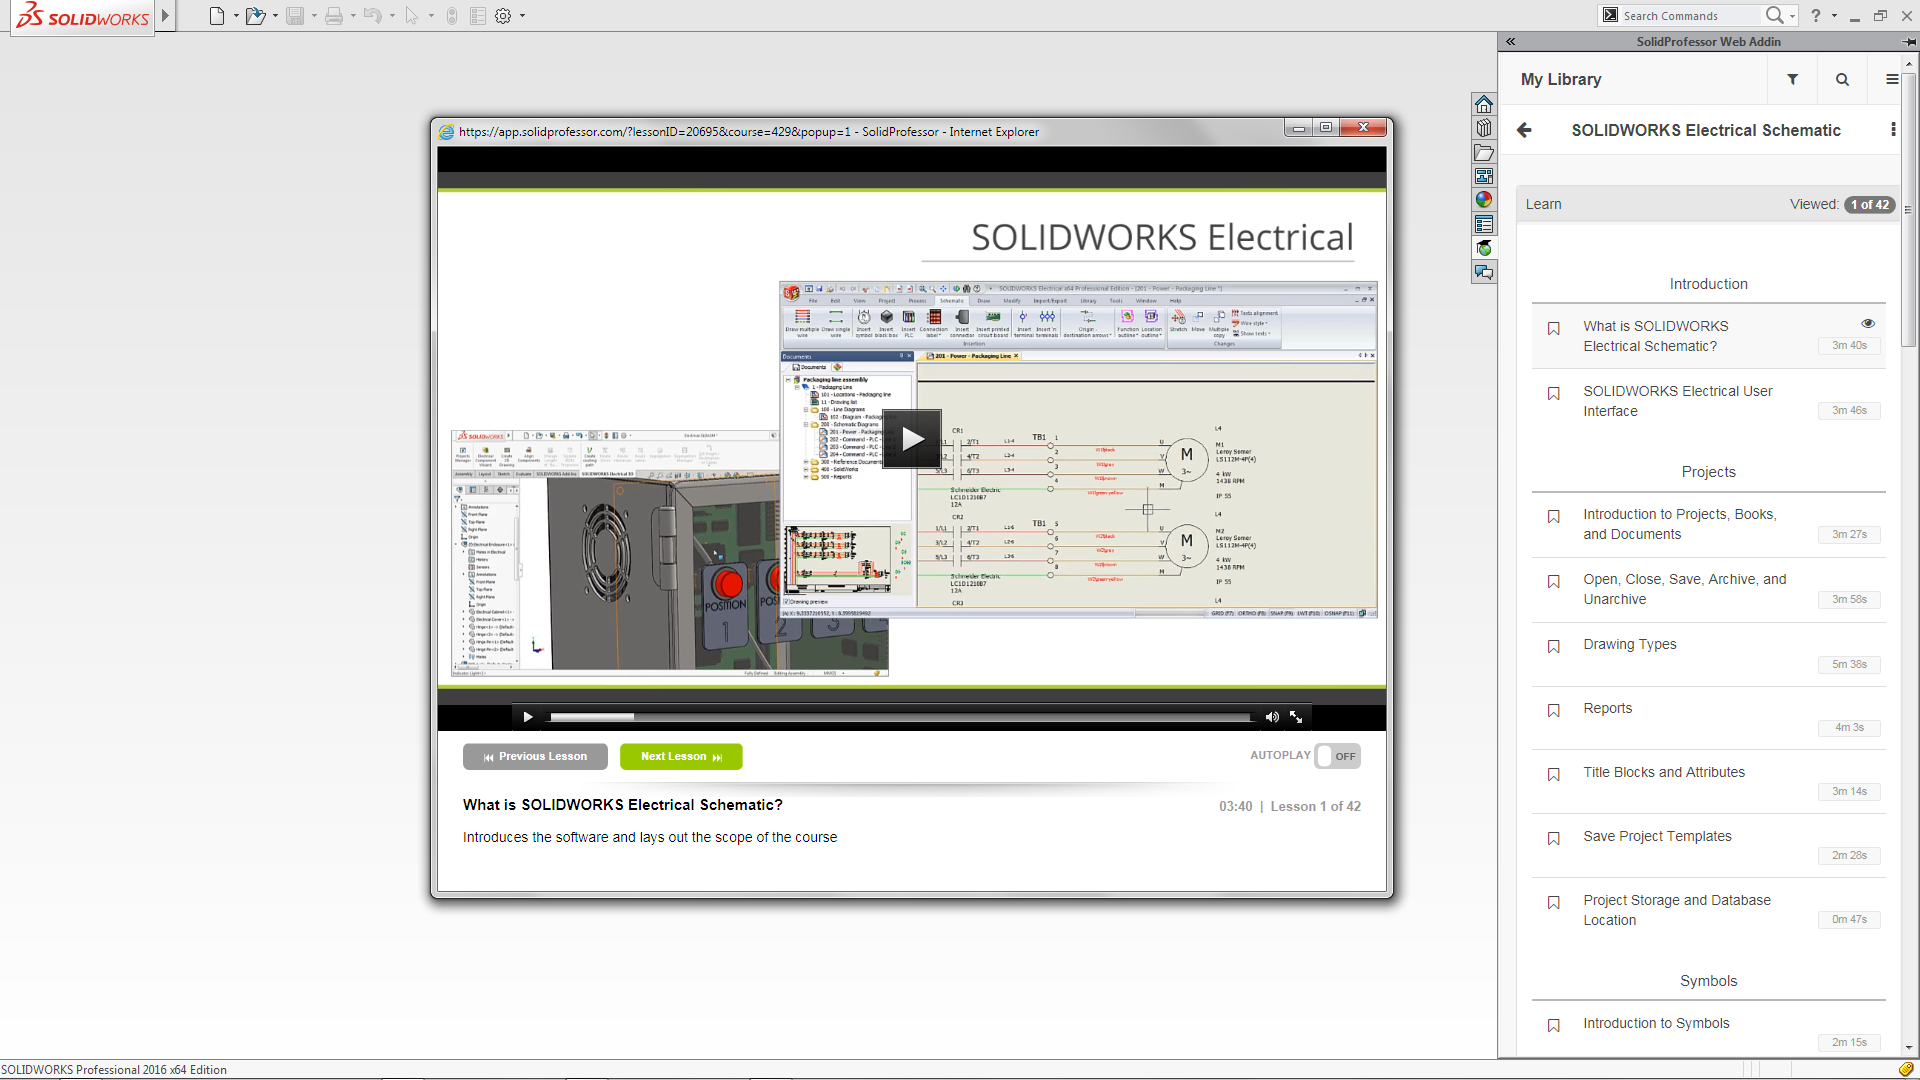Expand the Options gear dropdown arrow
The image size is (1920, 1080).
pos(523,16)
